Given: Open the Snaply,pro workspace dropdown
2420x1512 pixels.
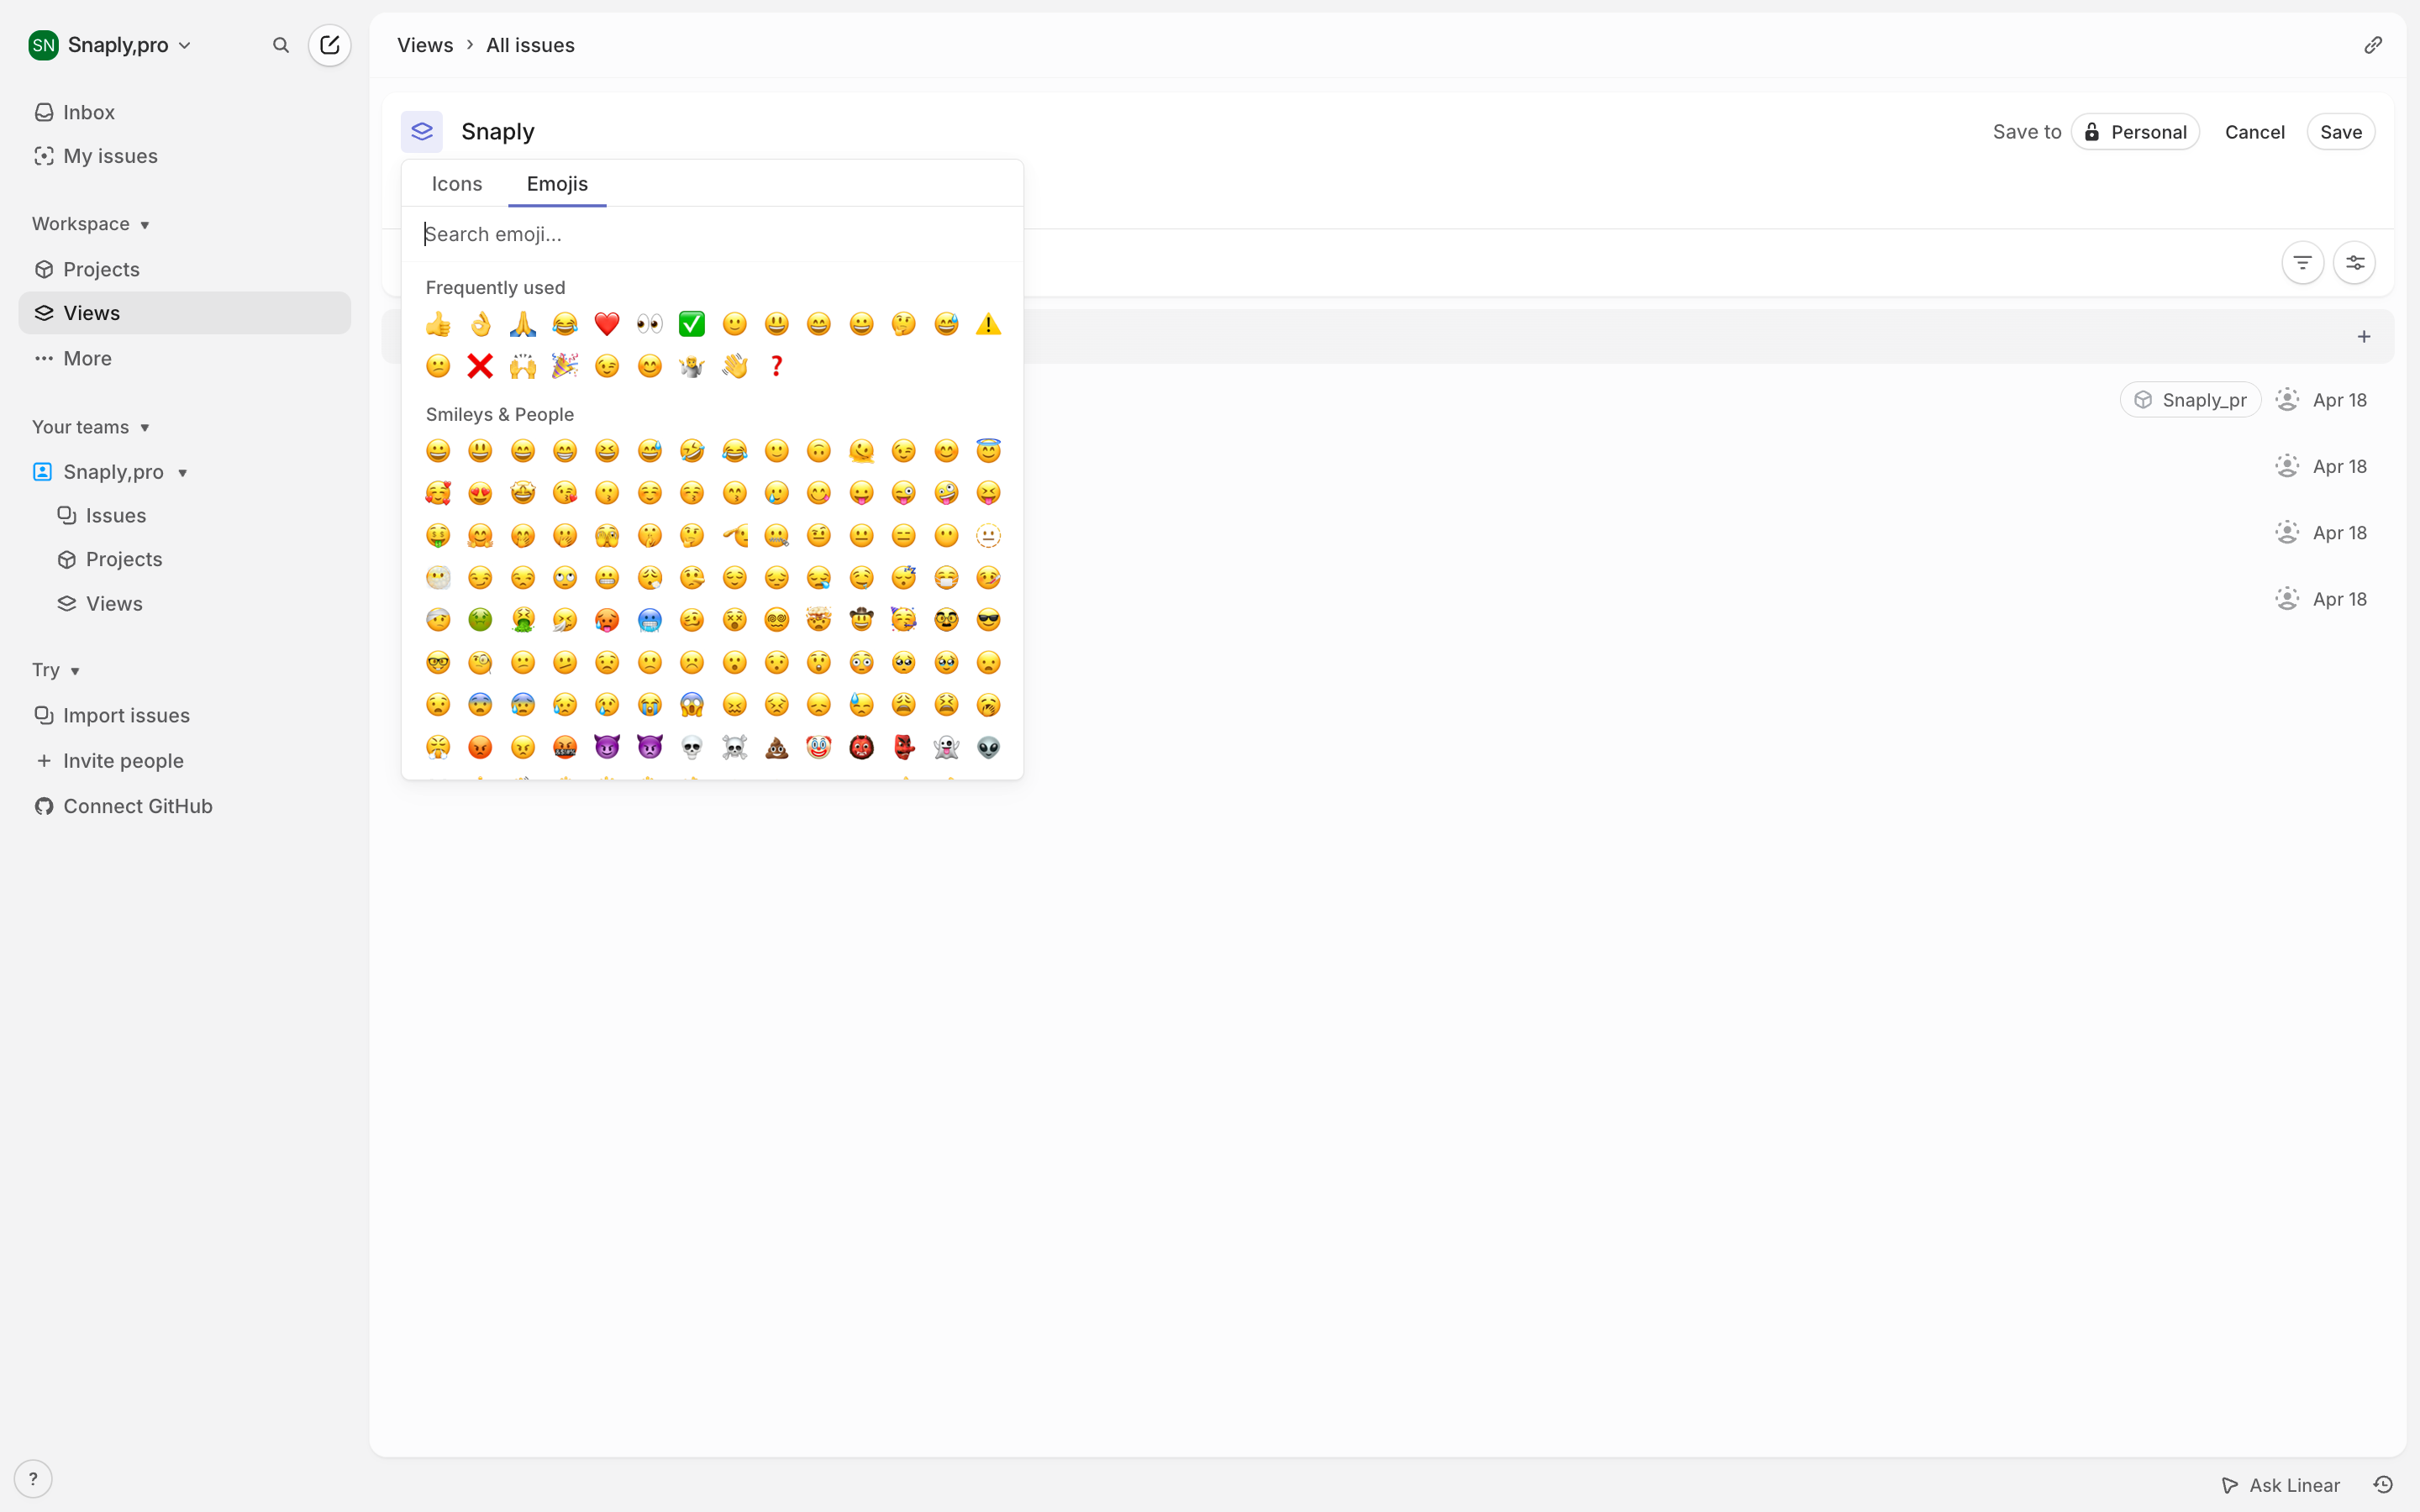Looking at the screenshot, I should pos(111,45).
